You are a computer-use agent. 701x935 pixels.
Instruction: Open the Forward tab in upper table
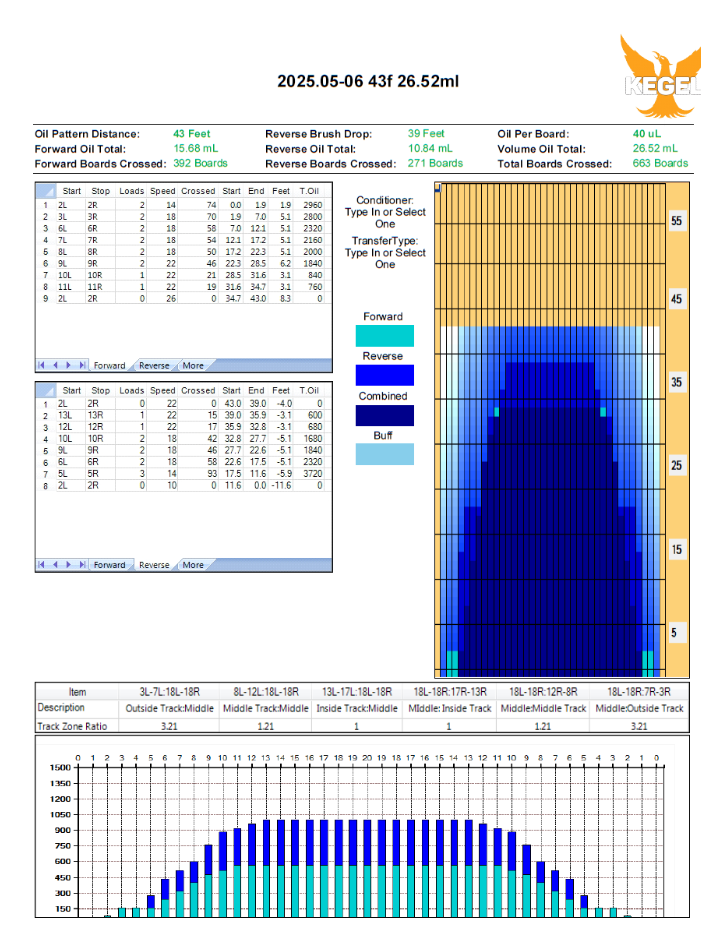click(x=110, y=366)
